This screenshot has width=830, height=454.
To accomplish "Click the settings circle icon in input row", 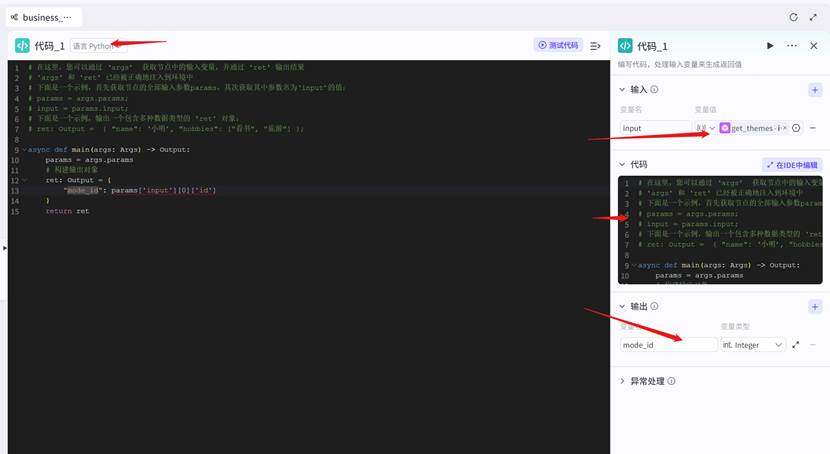I will (x=796, y=128).
